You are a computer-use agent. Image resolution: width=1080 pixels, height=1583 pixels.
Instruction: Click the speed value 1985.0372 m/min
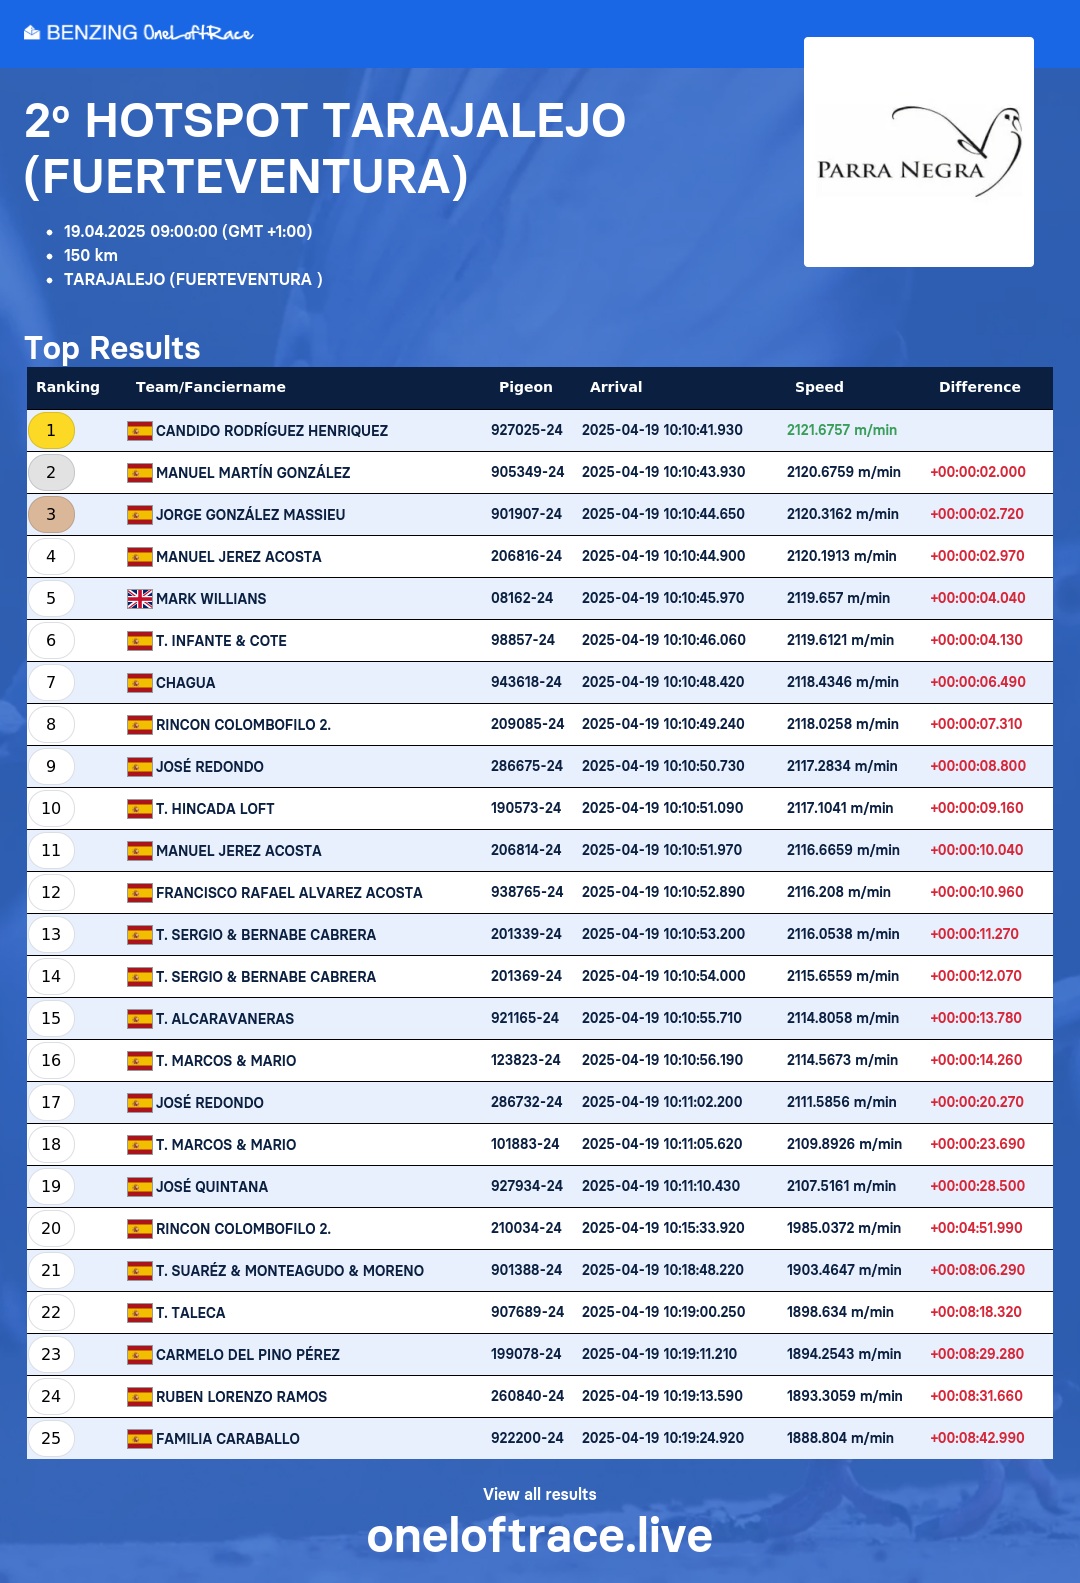[x=844, y=1228]
